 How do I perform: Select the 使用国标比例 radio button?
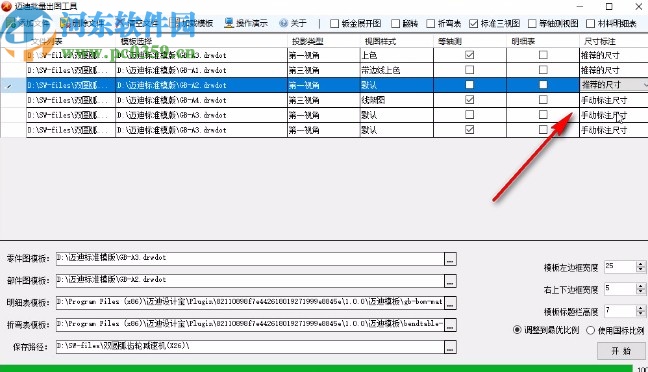click(590, 330)
